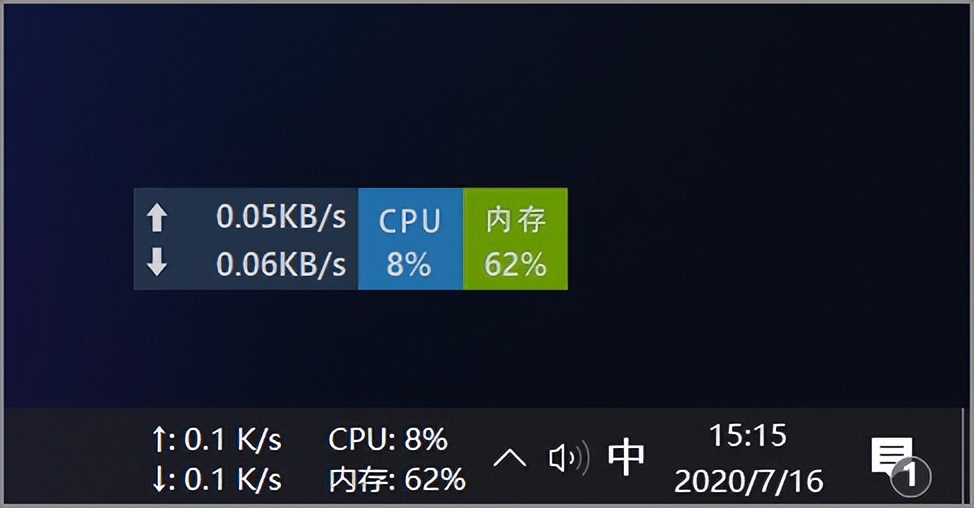Screen dimensions: 974x508
Task: Select the 内存 label in the green tile
Action: [x=516, y=220]
